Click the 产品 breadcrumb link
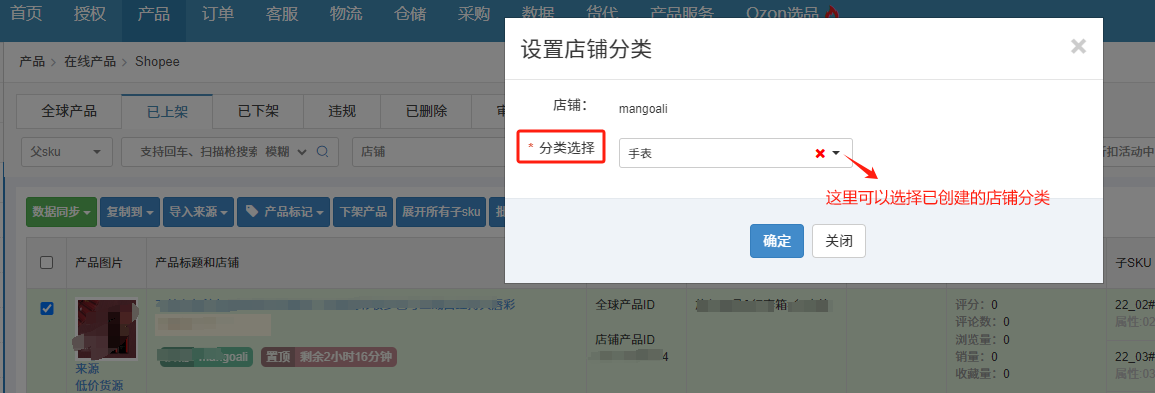This screenshot has width=1155, height=393. tap(32, 62)
